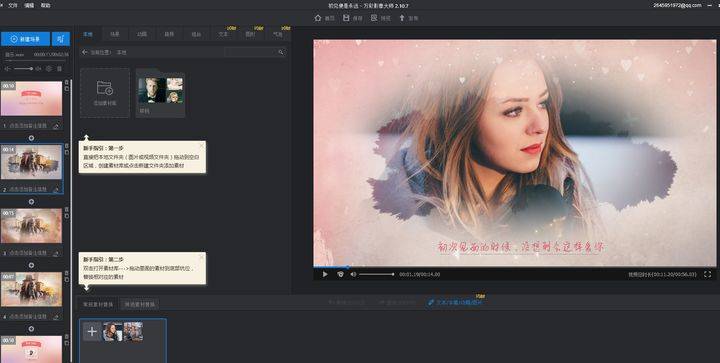Open the fifth tab in the material panel
This screenshot has width=720, height=363.
196,34
